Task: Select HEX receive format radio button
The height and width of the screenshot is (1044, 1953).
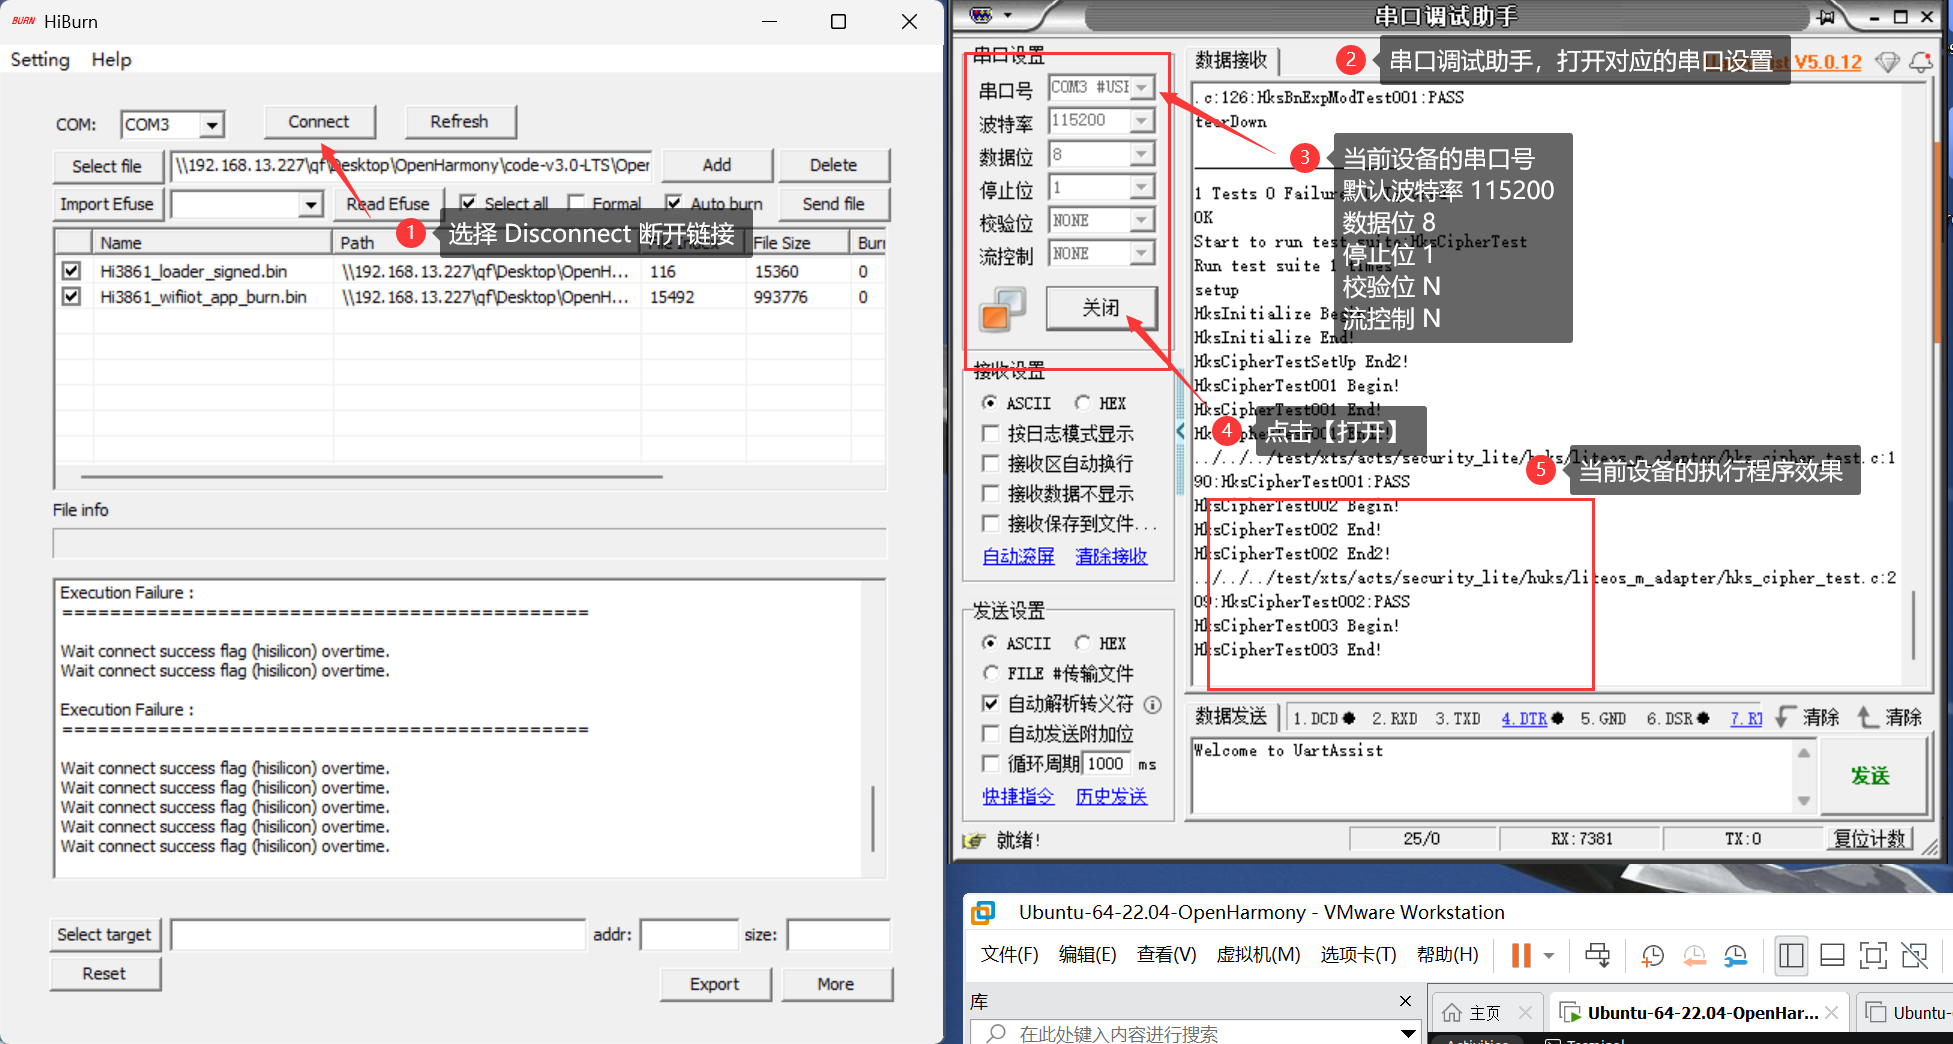Action: pyautogui.click(x=1084, y=403)
